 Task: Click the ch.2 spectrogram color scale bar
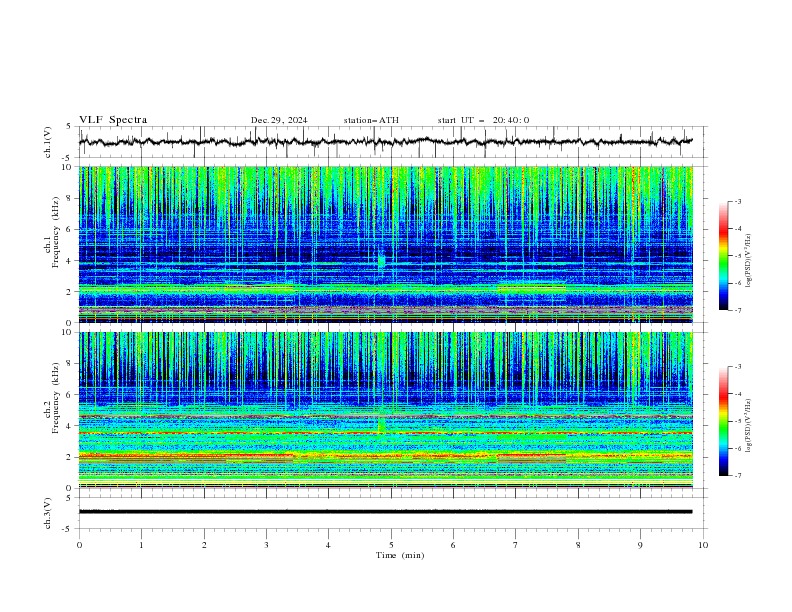[723, 421]
